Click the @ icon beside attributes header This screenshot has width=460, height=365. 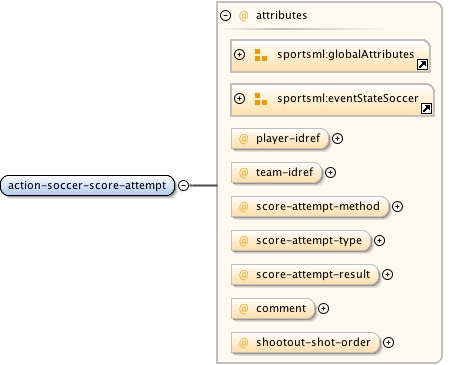click(x=244, y=15)
